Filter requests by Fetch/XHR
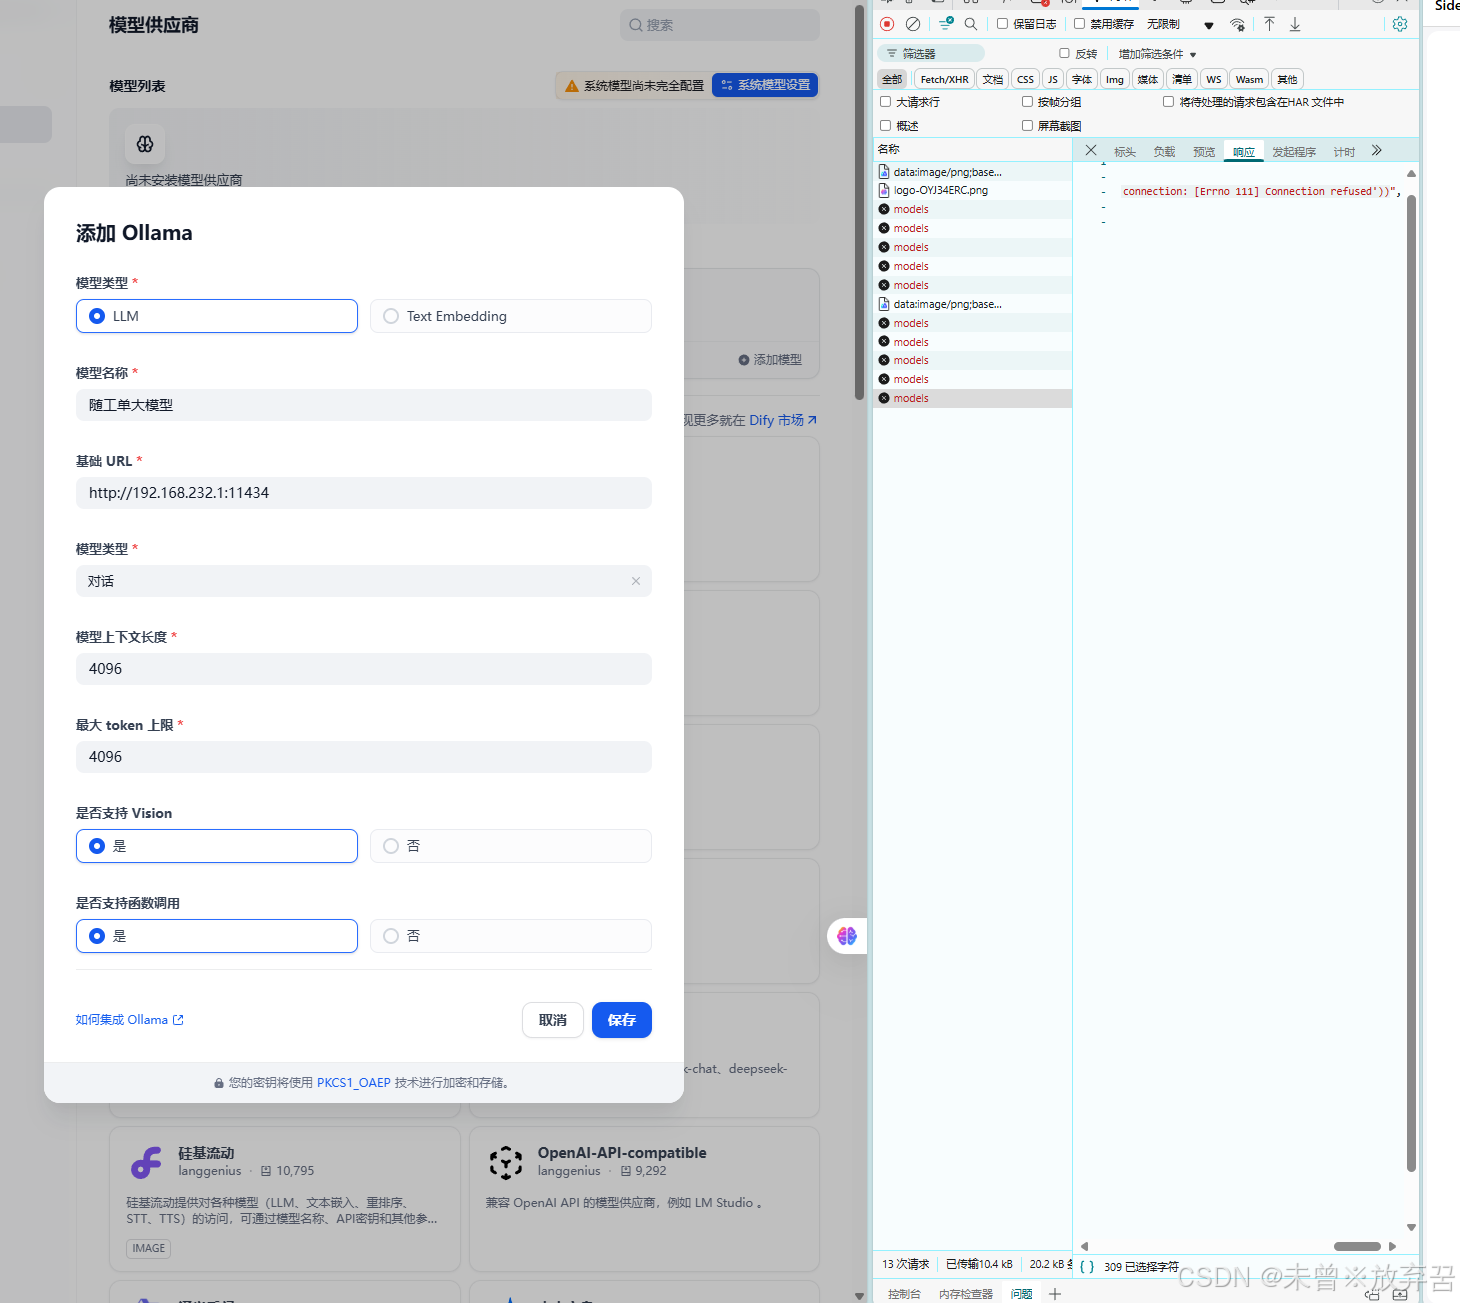 [x=944, y=79]
